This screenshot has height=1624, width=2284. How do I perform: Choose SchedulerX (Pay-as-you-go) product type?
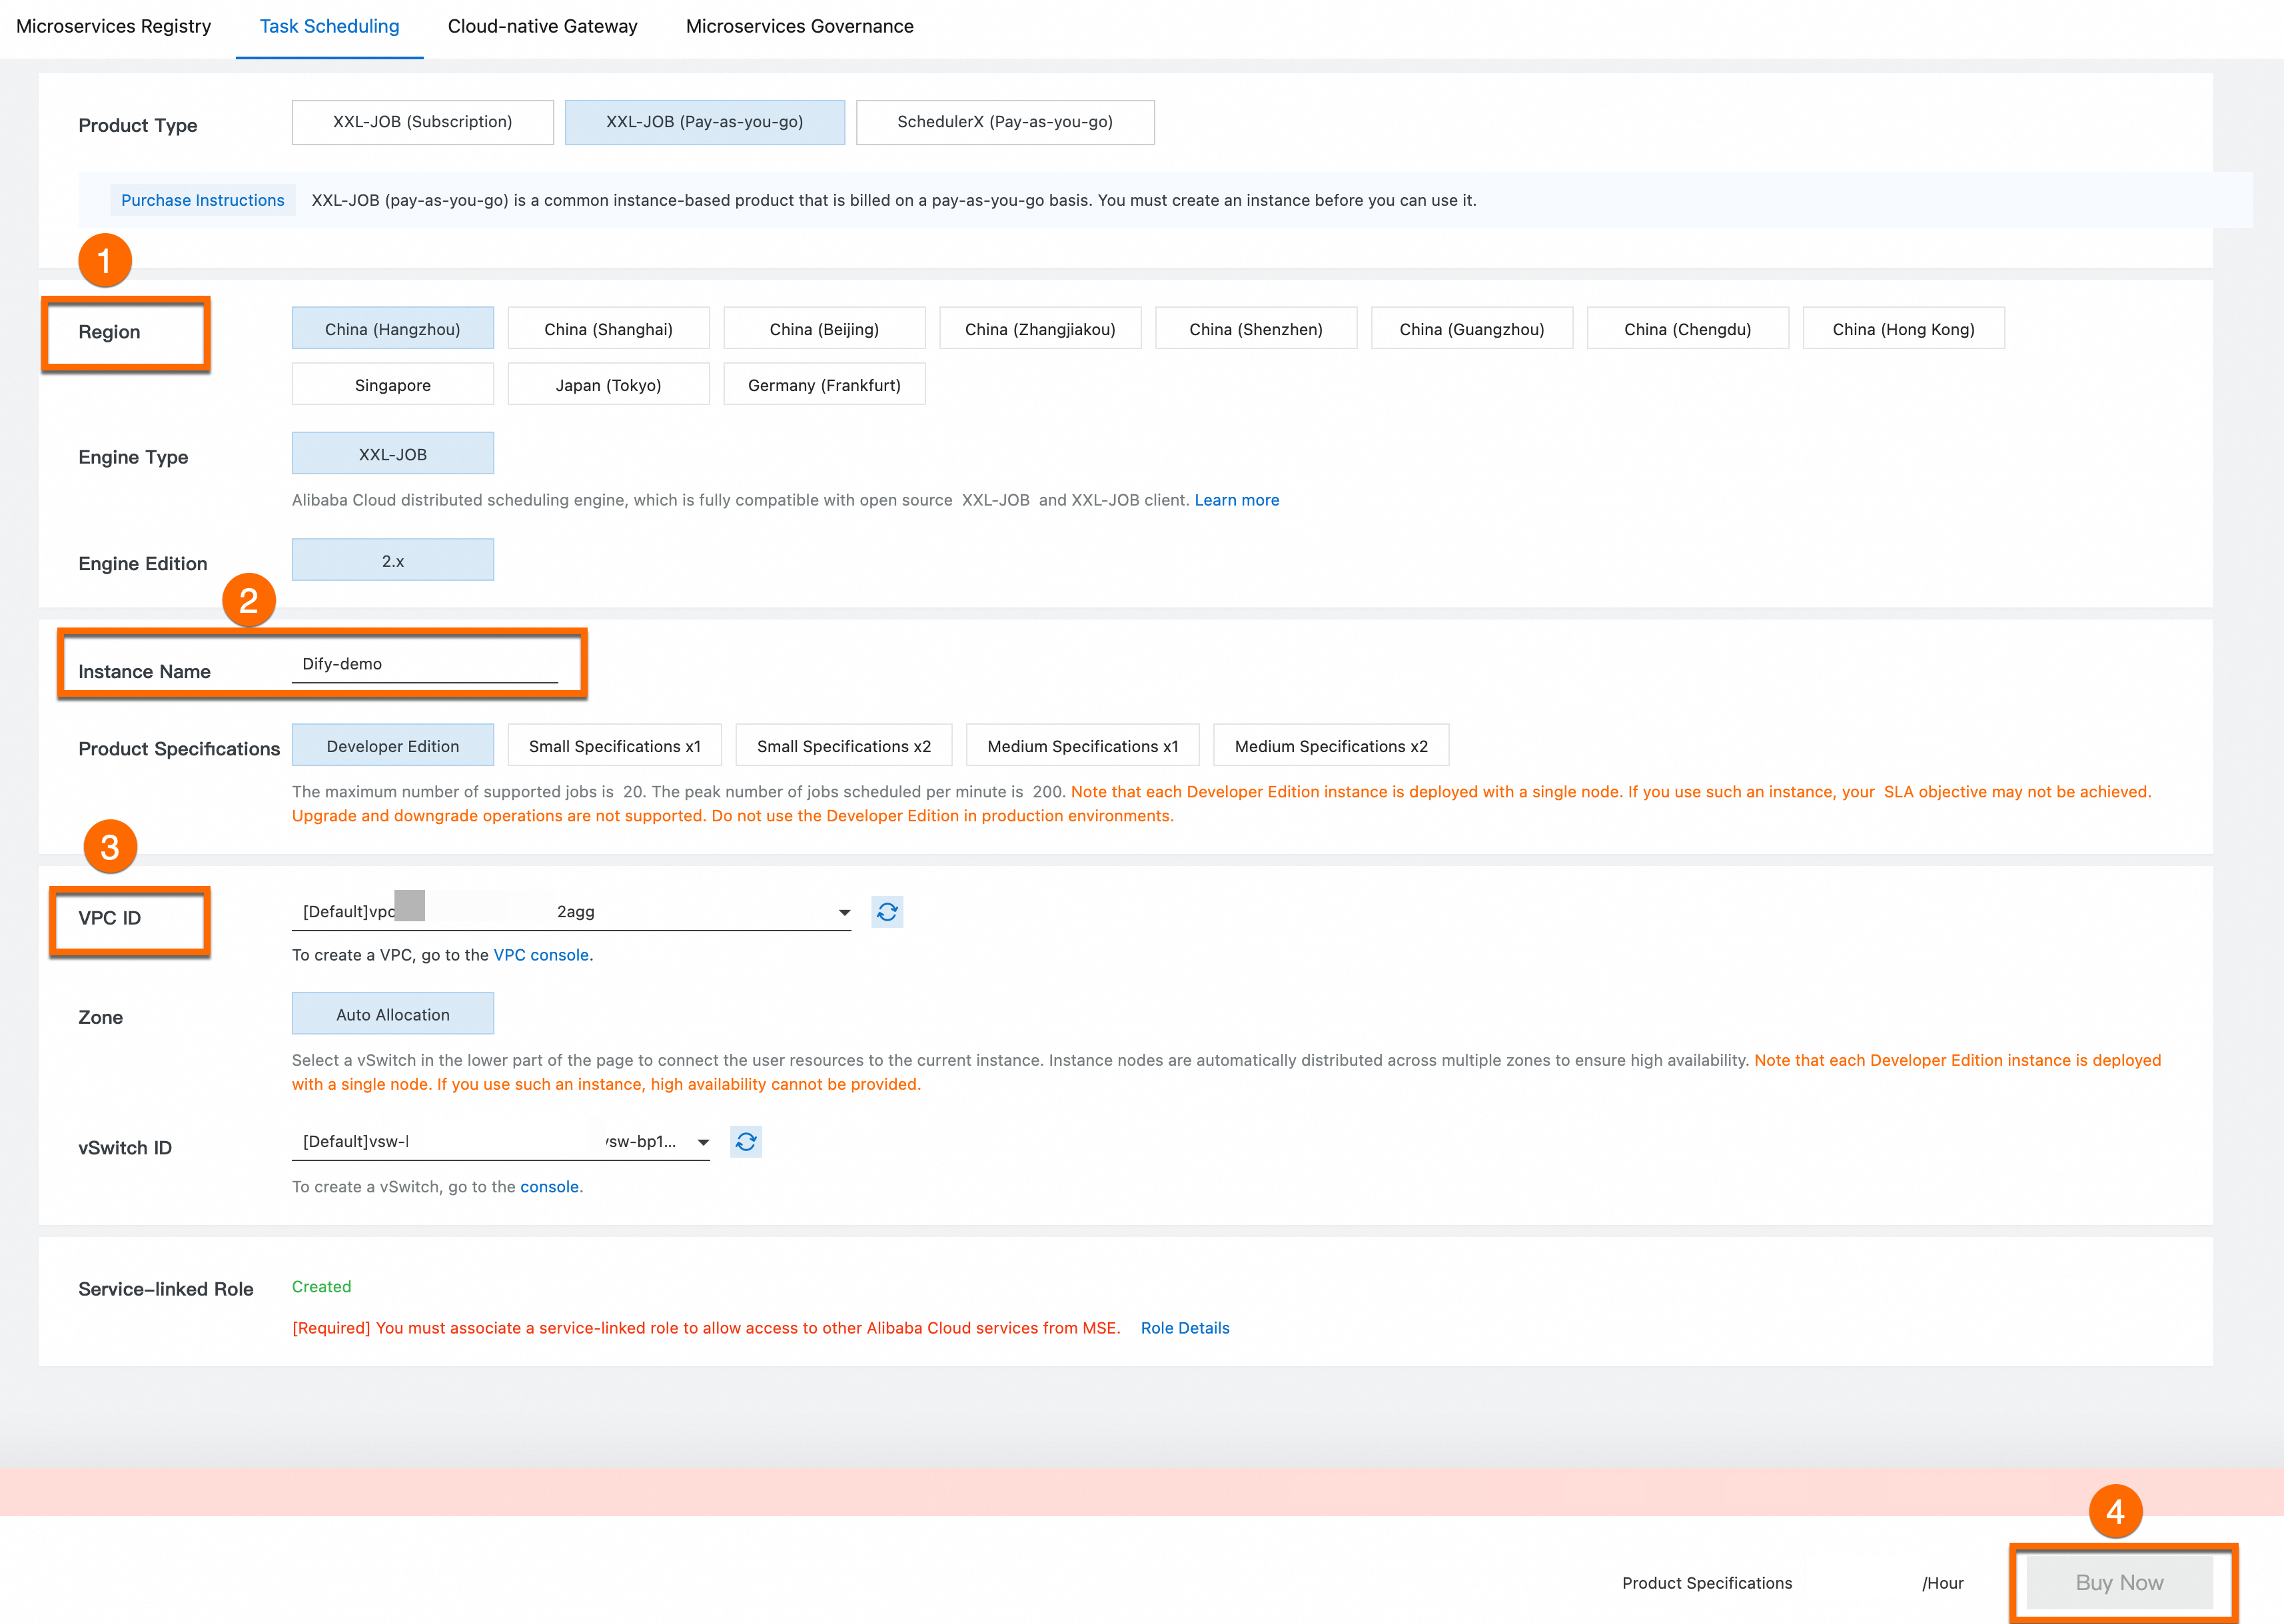pos(1004,122)
